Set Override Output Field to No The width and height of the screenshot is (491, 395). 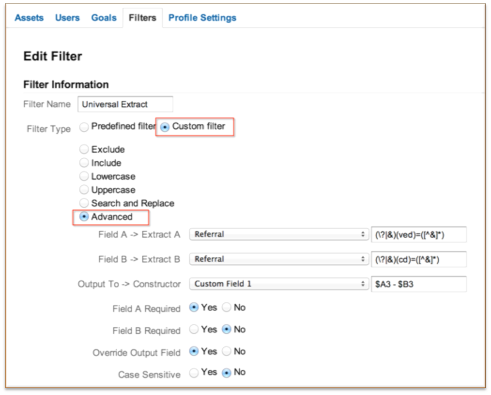point(226,351)
